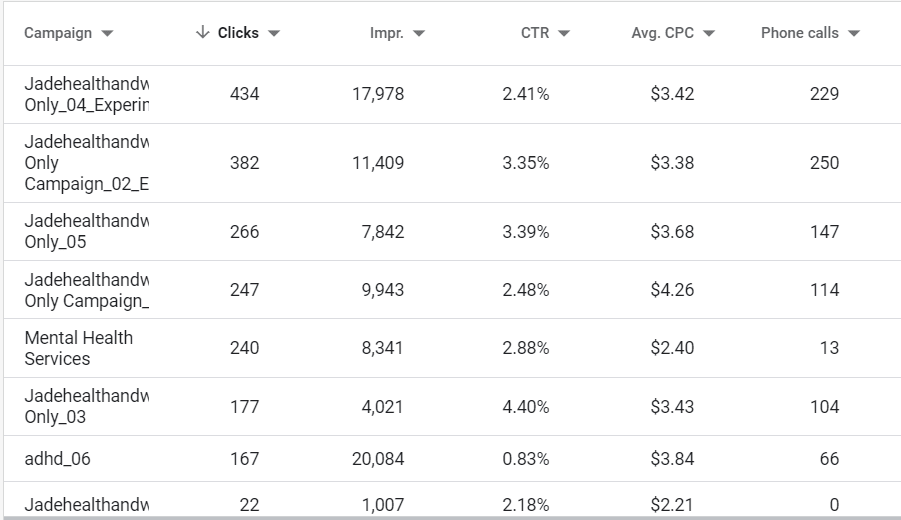Open the Only_04_Experiment campaign link

86,94
